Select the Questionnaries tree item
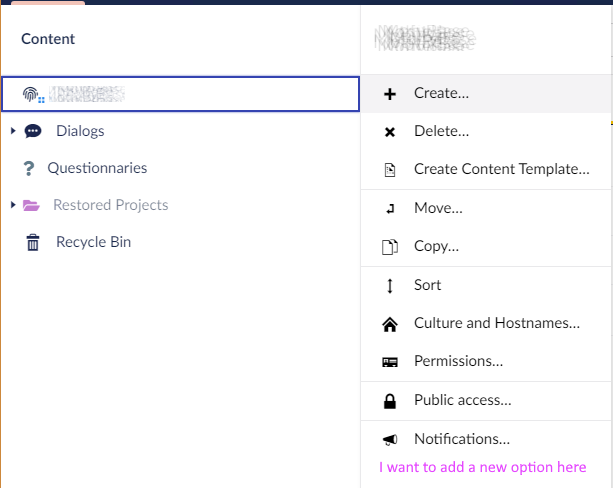613x488 pixels. [97, 168]
